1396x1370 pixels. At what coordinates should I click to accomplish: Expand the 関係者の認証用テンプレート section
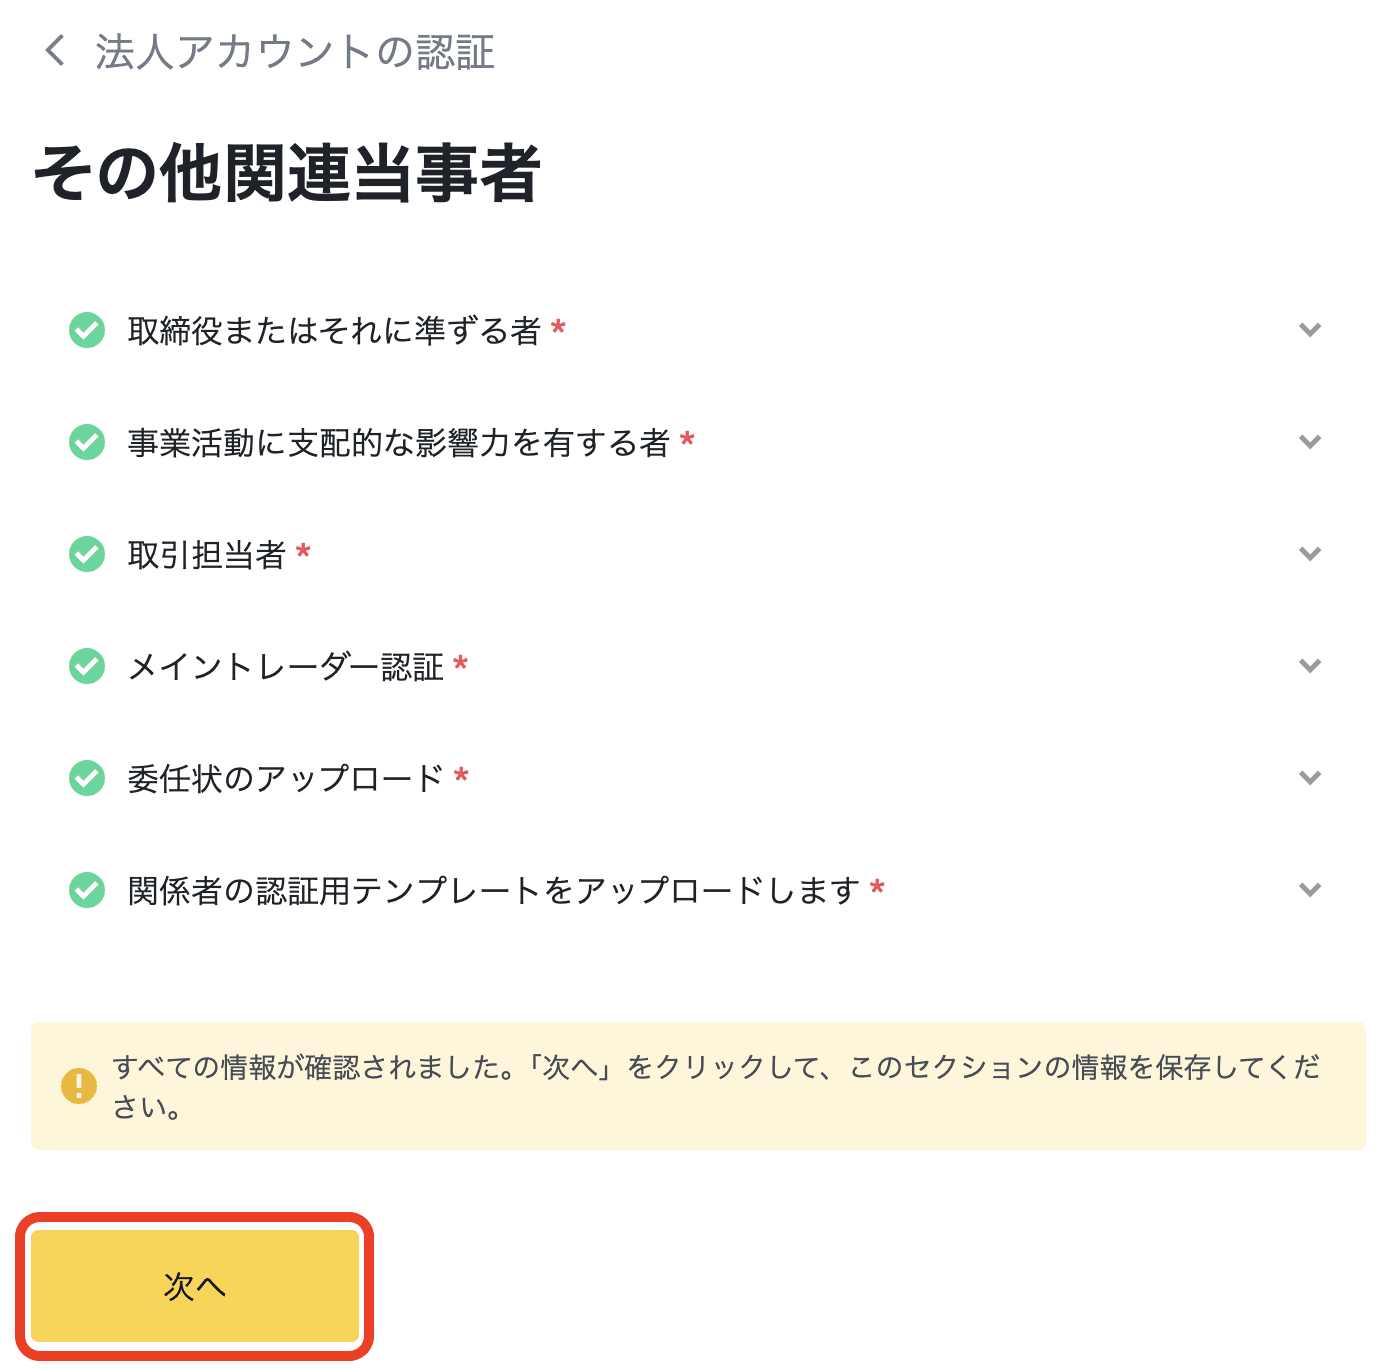tap(1310, 890)
